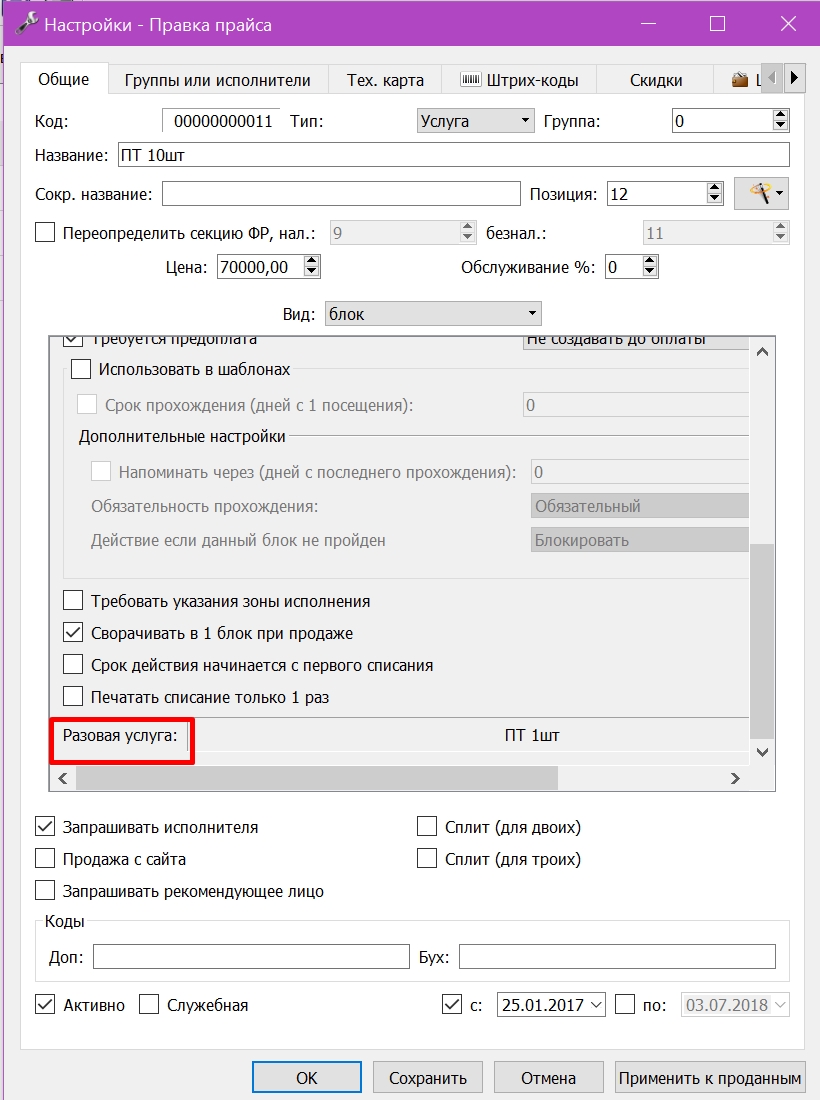Enable the end date 'по:' checkbox

click(625, 1005)
